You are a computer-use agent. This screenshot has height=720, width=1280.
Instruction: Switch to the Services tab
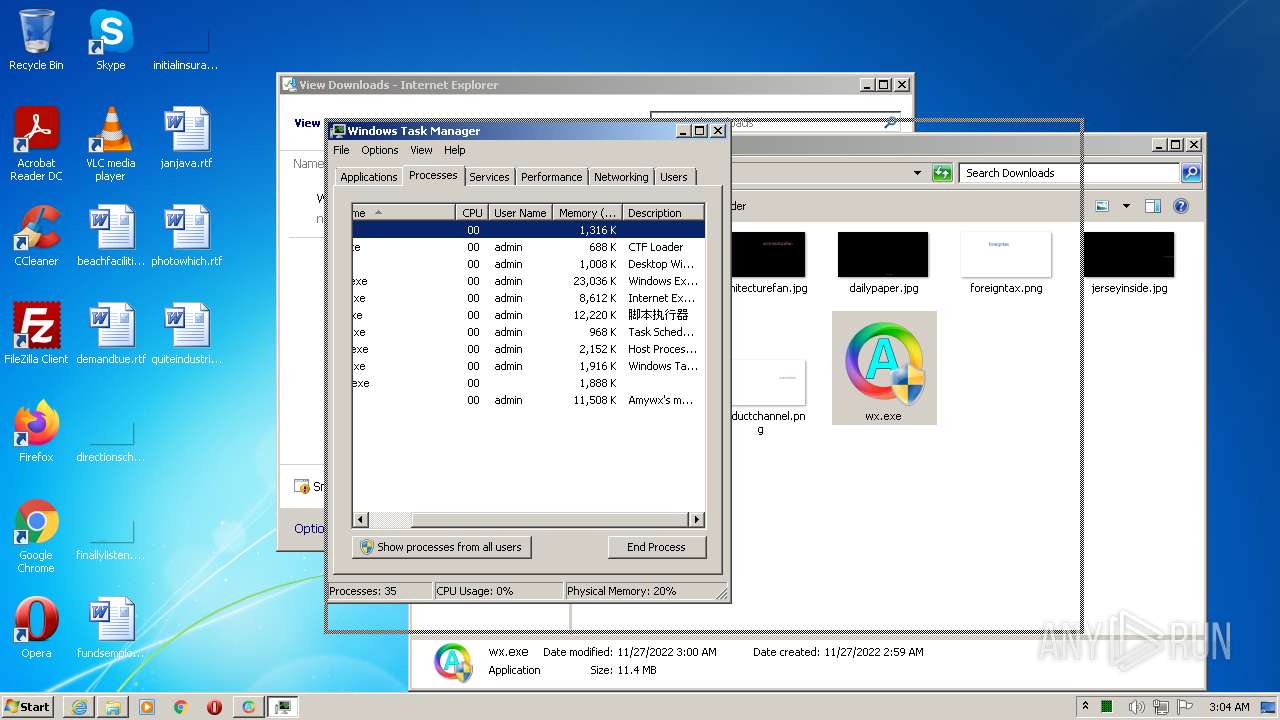(489, 177)
